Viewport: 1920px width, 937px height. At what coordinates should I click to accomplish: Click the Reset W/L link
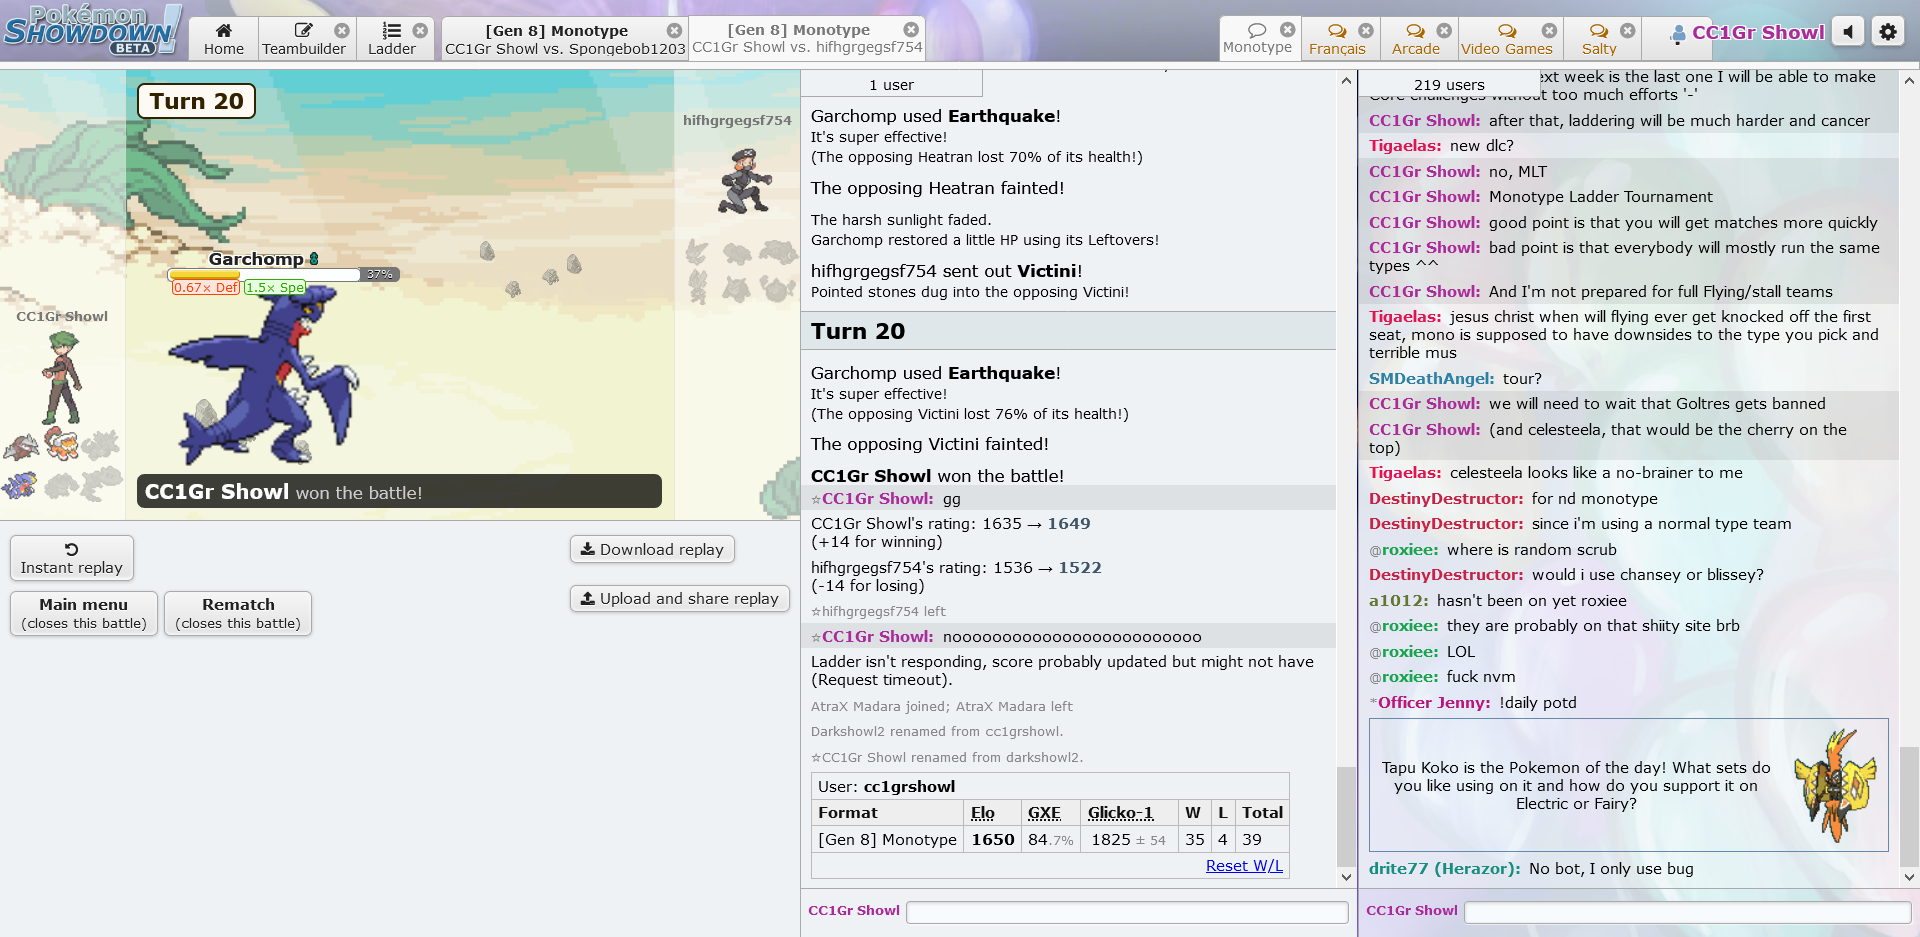pos(1244,866)
